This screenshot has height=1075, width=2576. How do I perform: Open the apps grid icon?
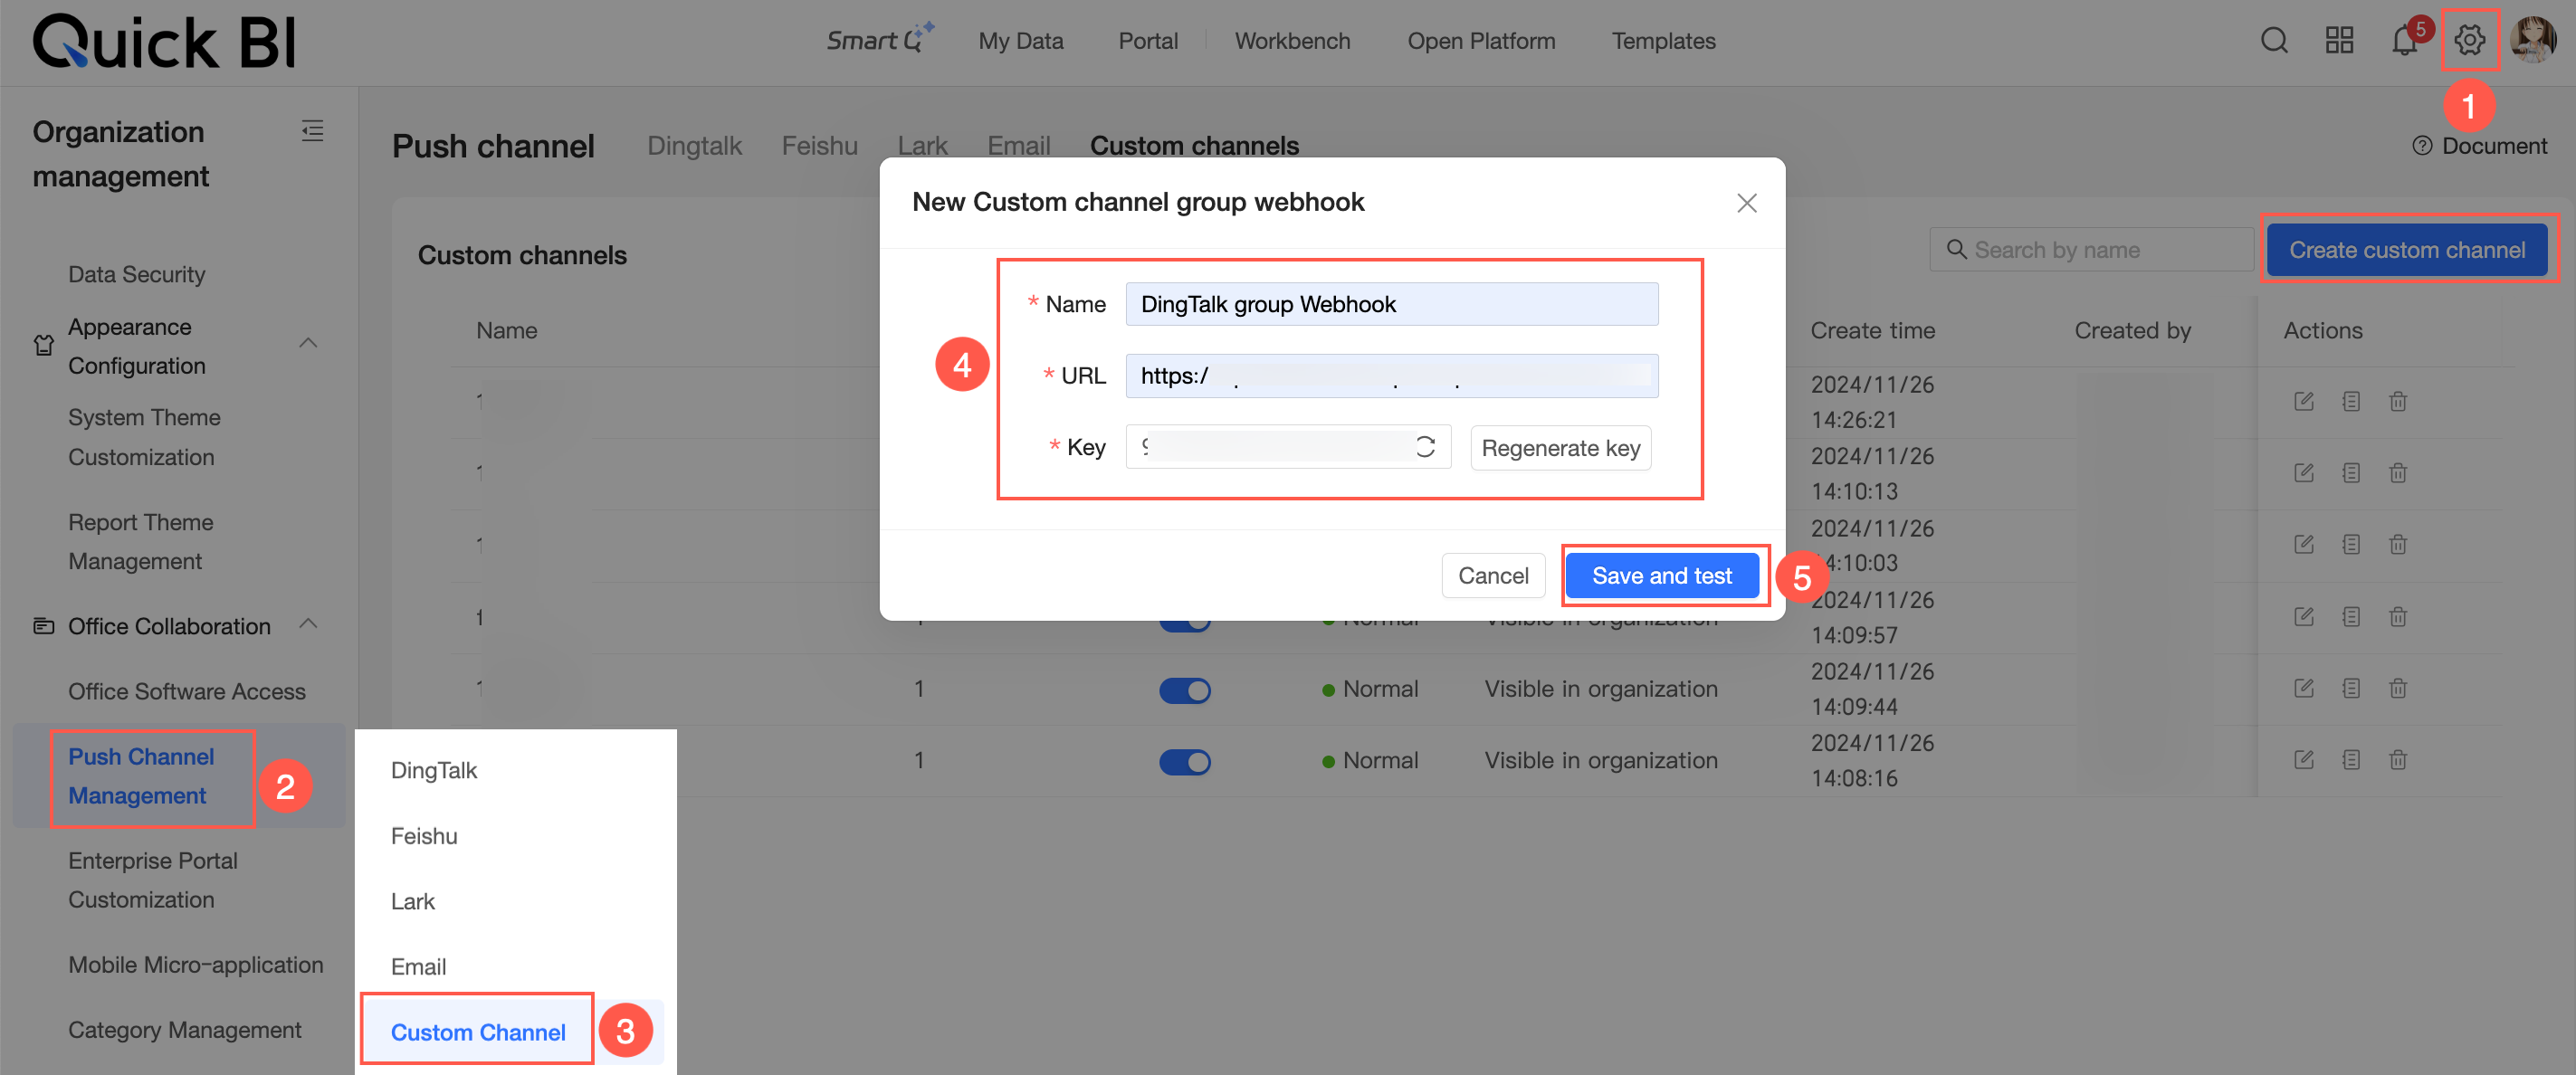pos(2339,41)
